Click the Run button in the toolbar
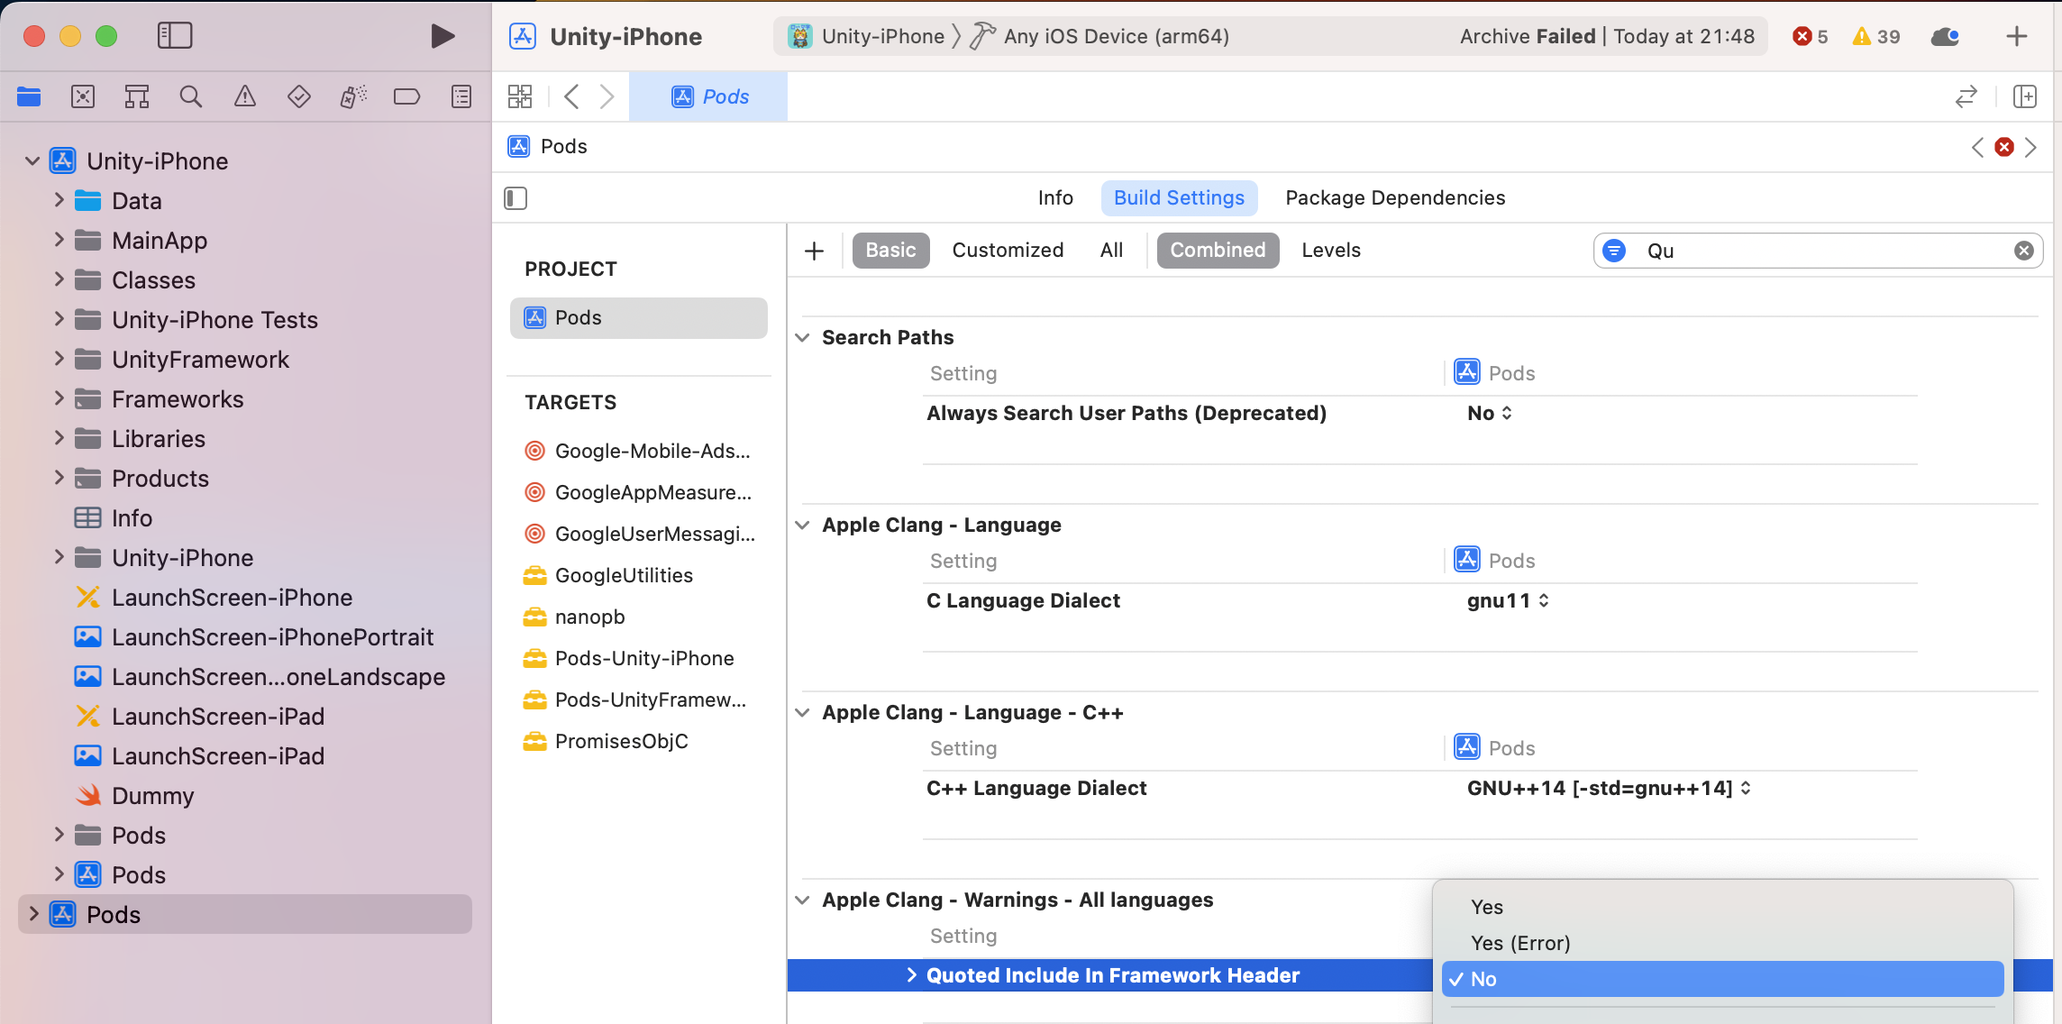Image resolution: width=2062 pixels, height=1024 pixels. point(442,35)
